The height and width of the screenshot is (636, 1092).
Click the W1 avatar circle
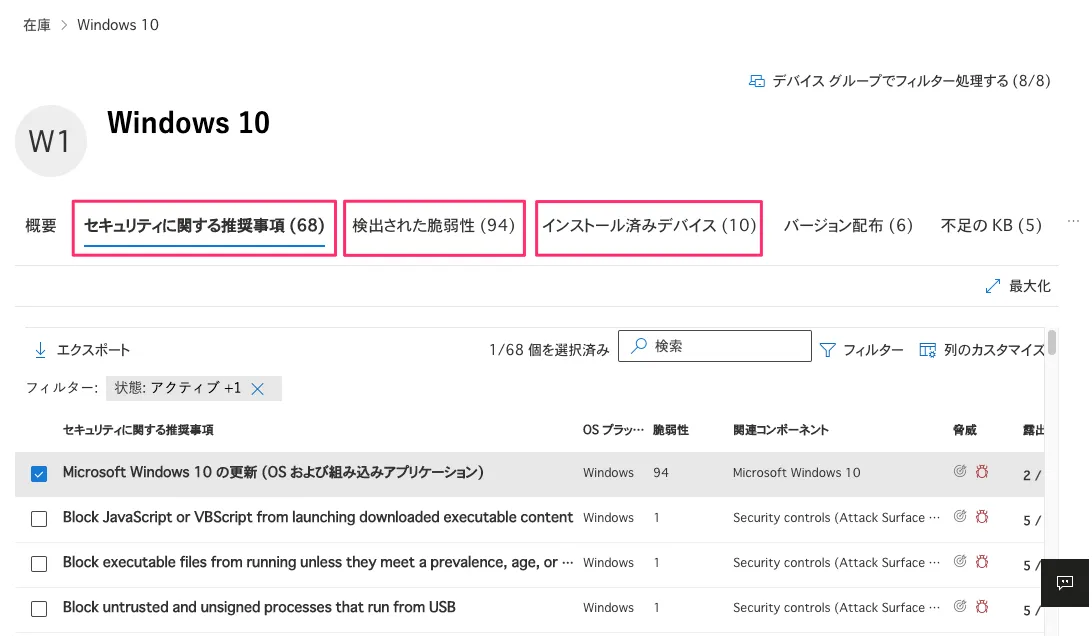(50, 141)
